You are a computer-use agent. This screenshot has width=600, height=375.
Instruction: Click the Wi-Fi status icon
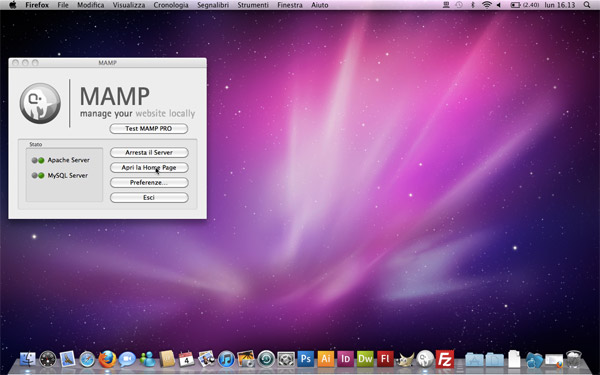point(486,5)
